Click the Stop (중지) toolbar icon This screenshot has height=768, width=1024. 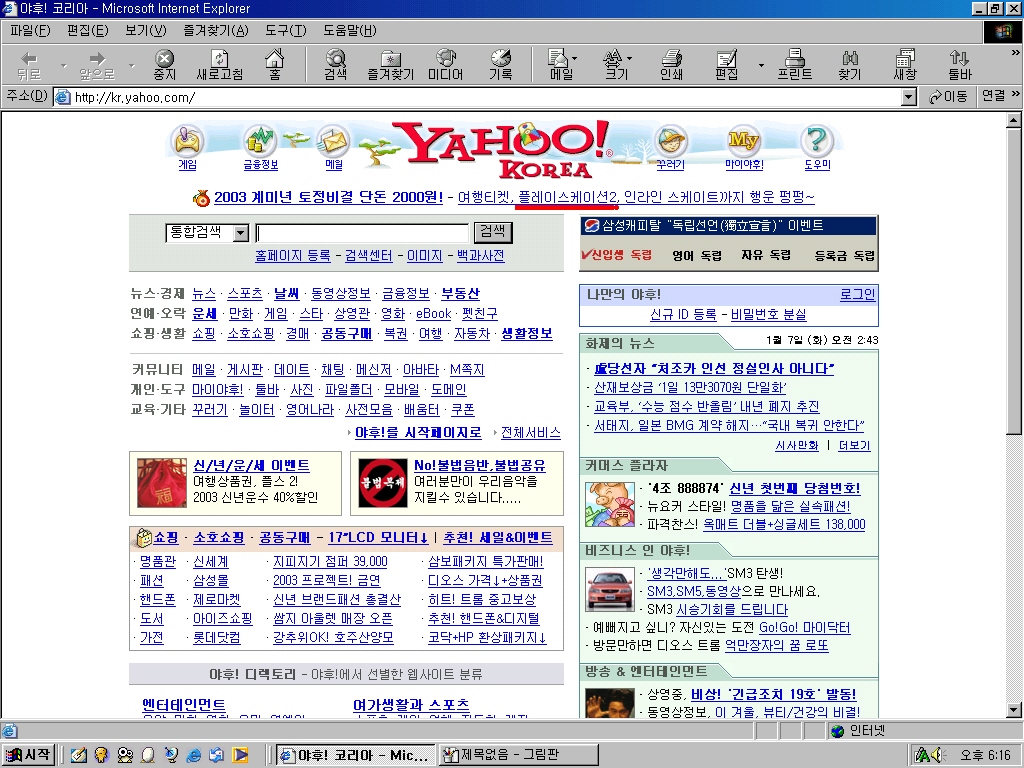coord(164,65)
